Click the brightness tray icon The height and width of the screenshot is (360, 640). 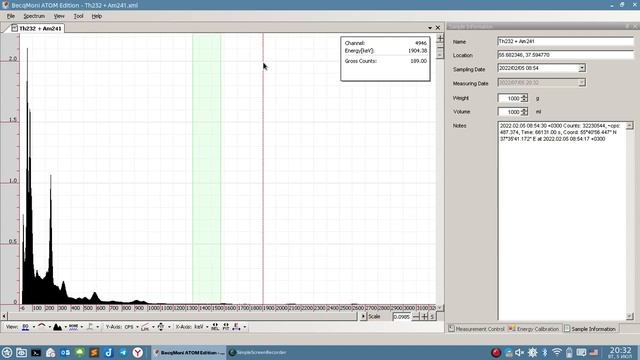click(x=533, y=353)
